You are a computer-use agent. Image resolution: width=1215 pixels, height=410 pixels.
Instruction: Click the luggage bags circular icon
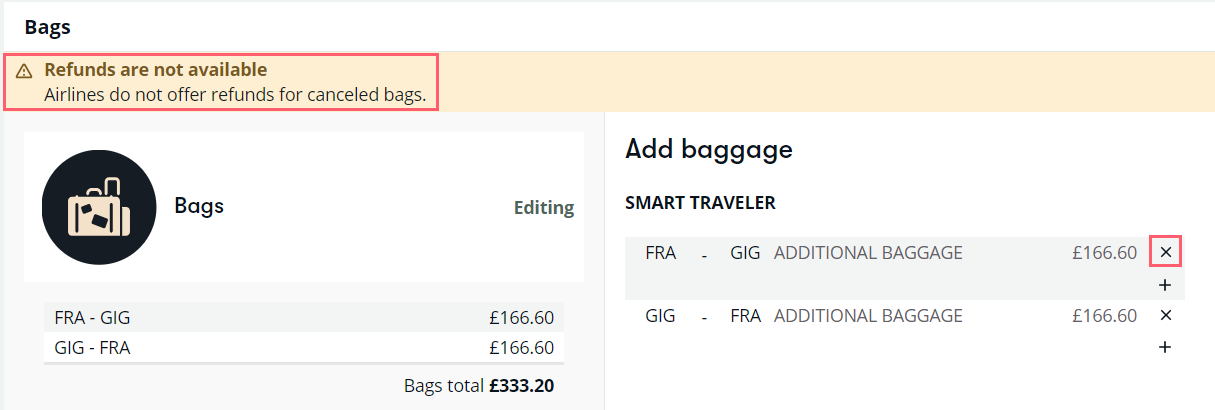[x=99, y=207]
